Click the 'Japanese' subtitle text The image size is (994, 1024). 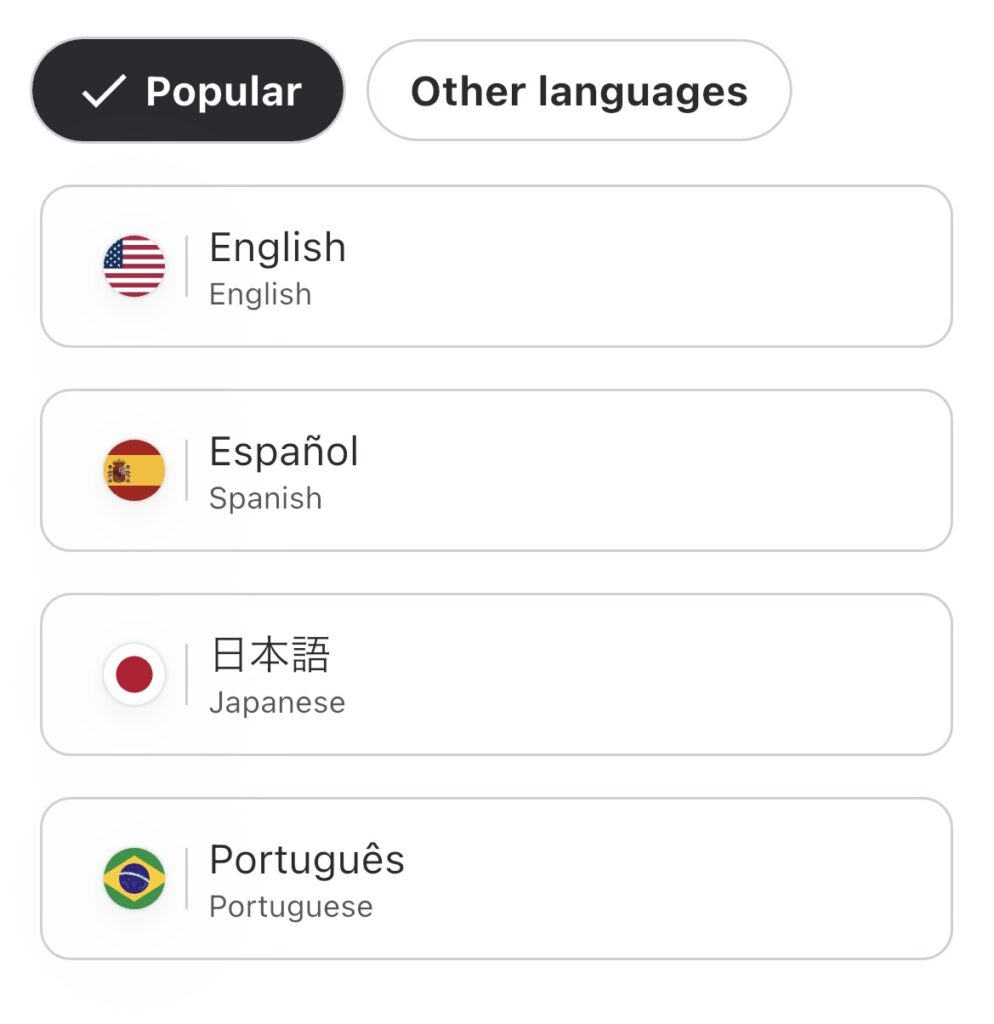pos(277,702)
